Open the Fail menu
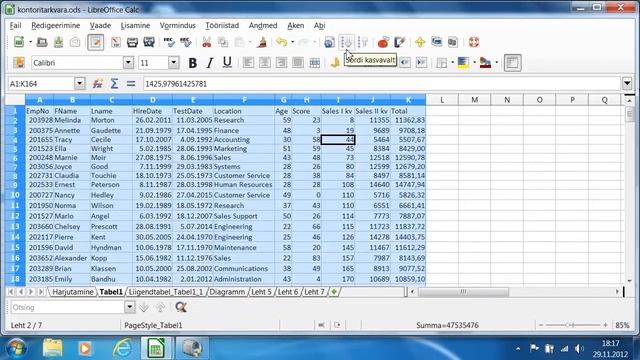The height and width of the screenshot is (360, 640). 16,25
